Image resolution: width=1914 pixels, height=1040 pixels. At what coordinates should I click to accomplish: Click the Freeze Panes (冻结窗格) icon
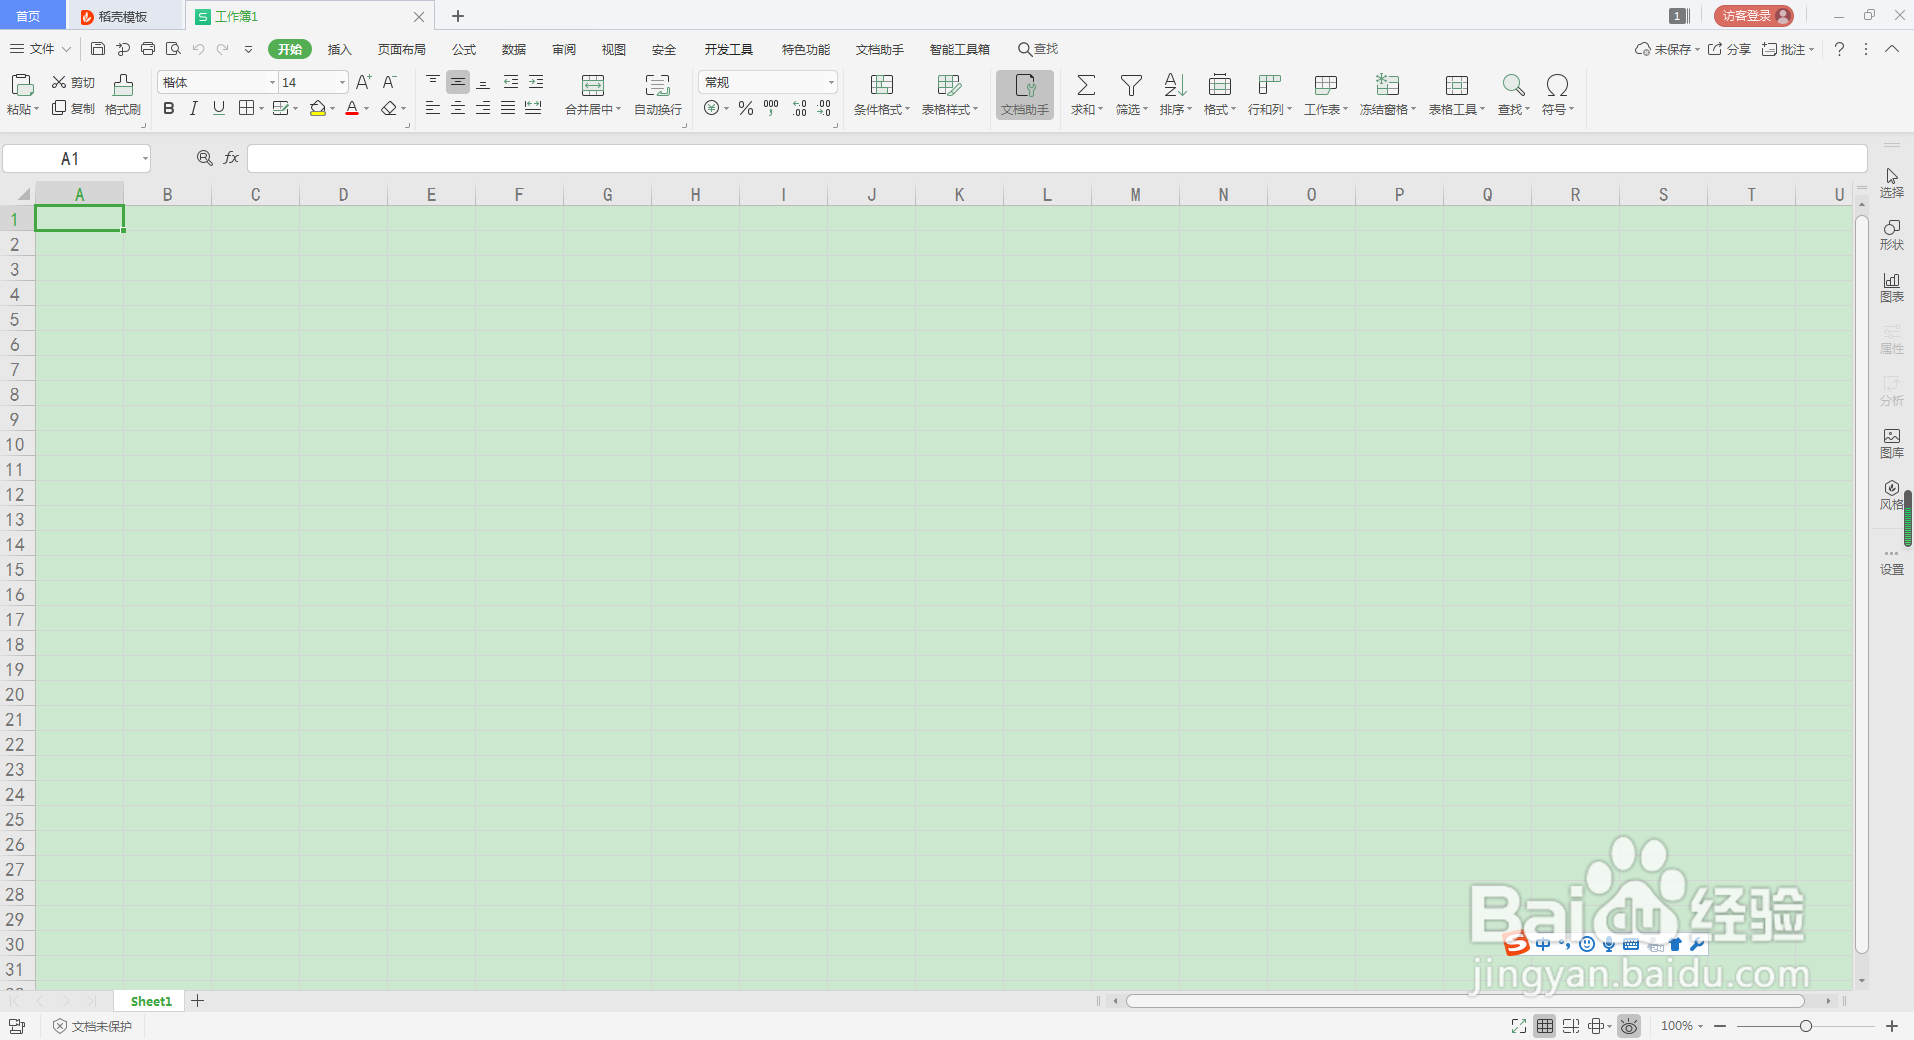pos(1387,85)
